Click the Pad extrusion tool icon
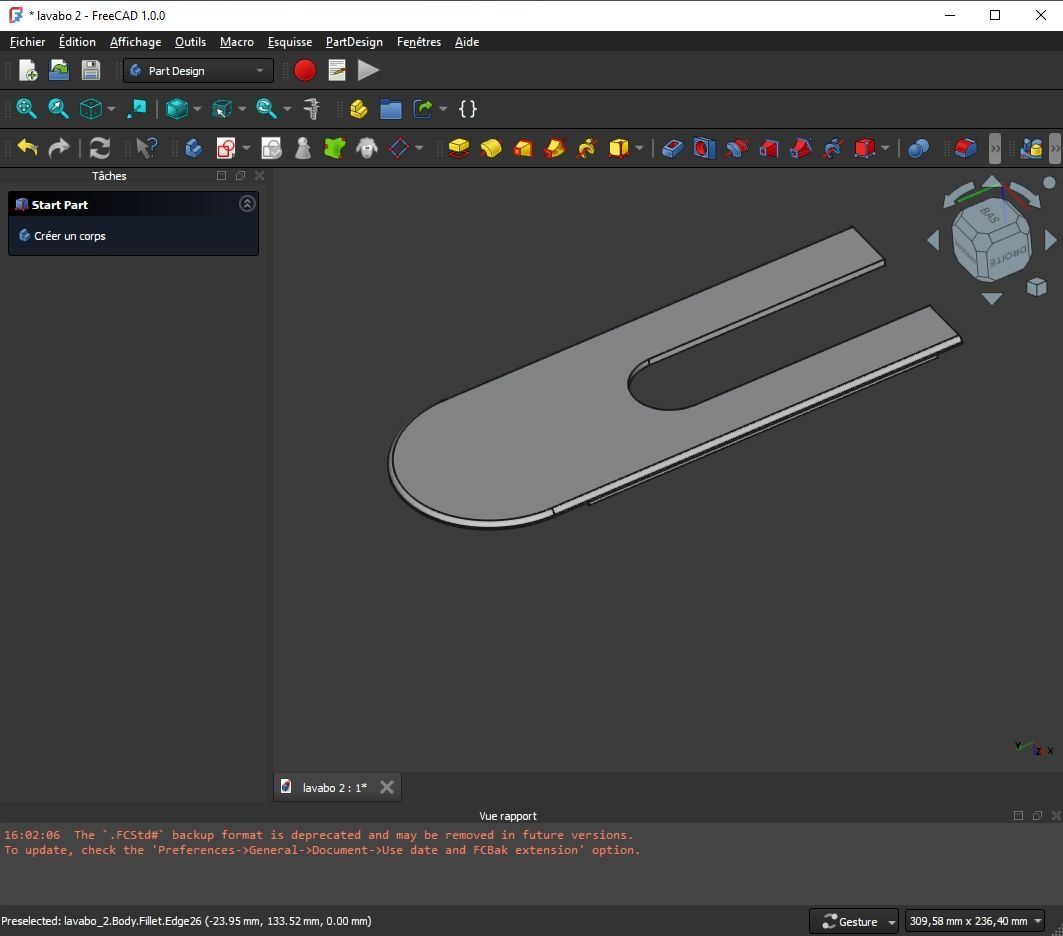The width and height of the screenshot is (1063, 936). (x=459, y=148)
